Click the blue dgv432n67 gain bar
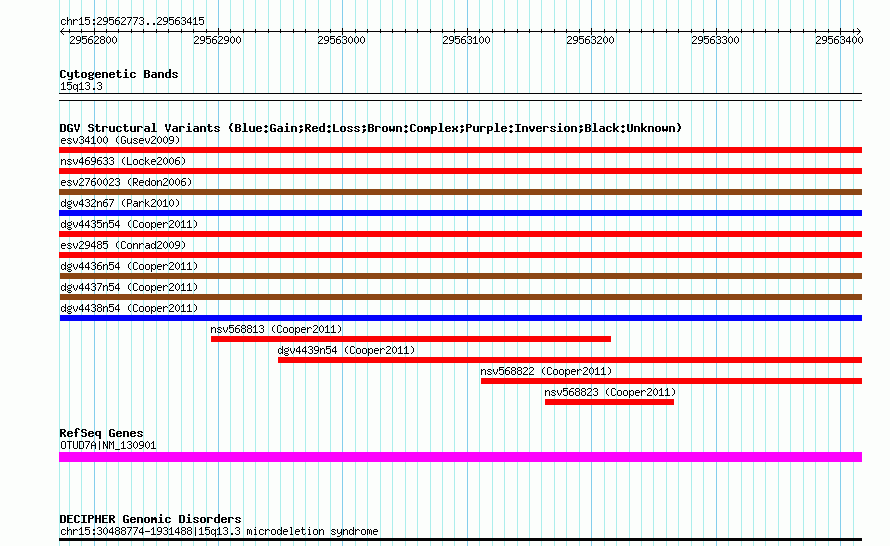This screenshot has width=890, height=546. click(460, 213)
